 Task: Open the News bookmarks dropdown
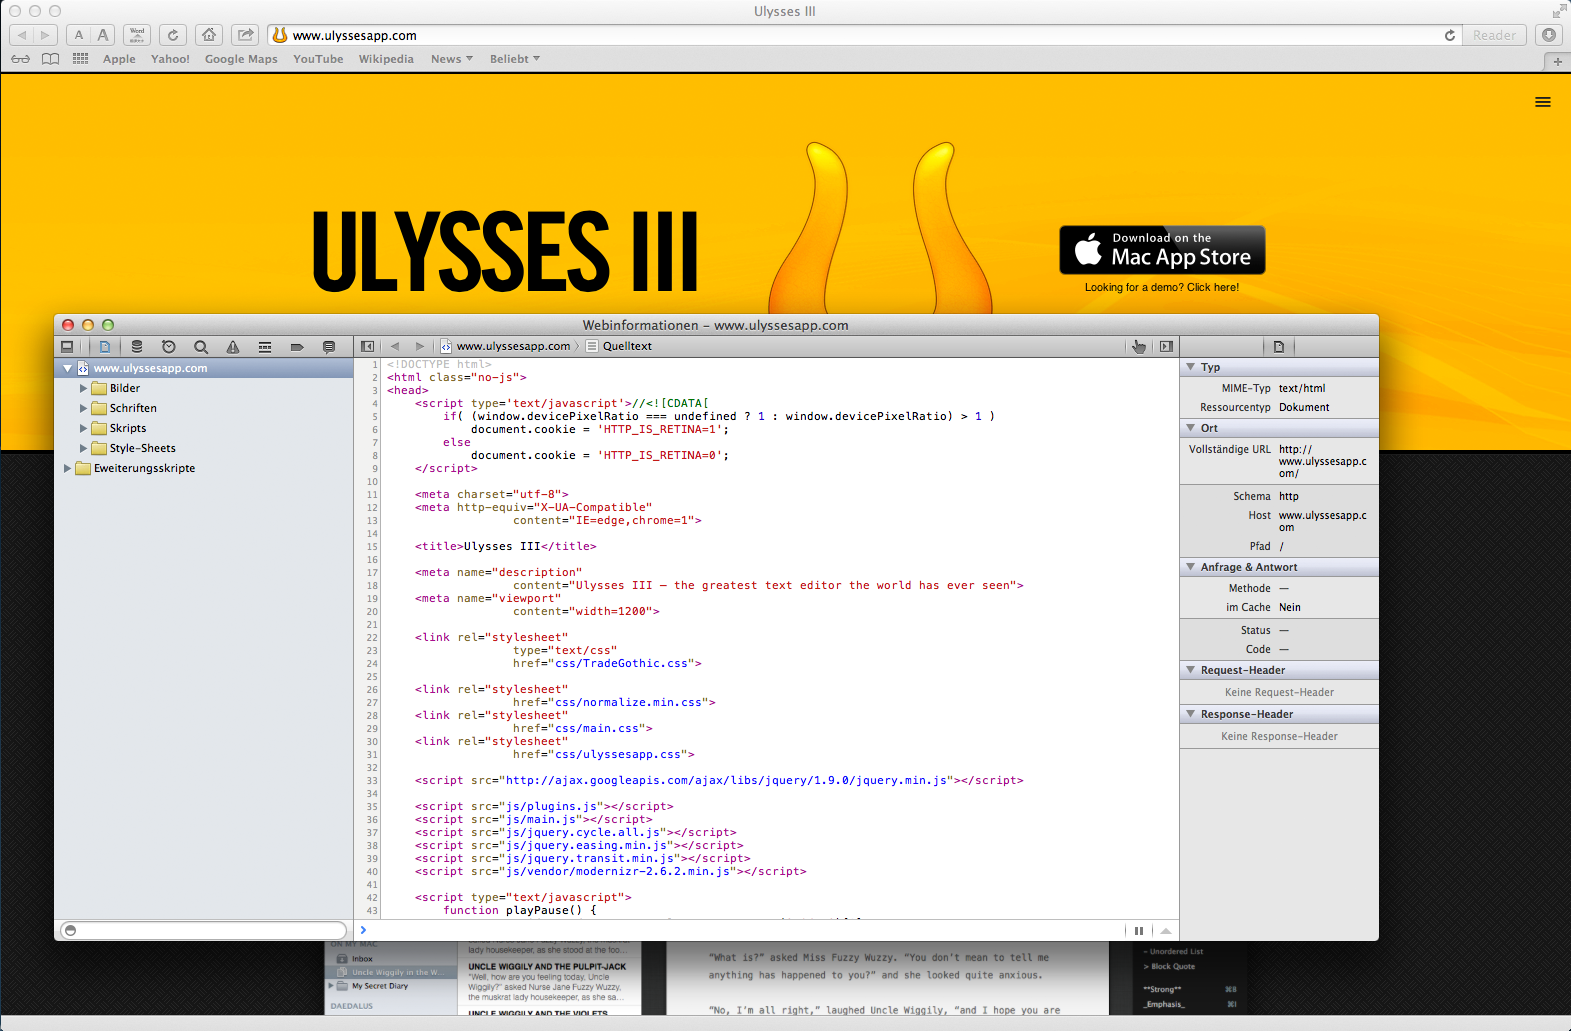(x=452, y=59)
